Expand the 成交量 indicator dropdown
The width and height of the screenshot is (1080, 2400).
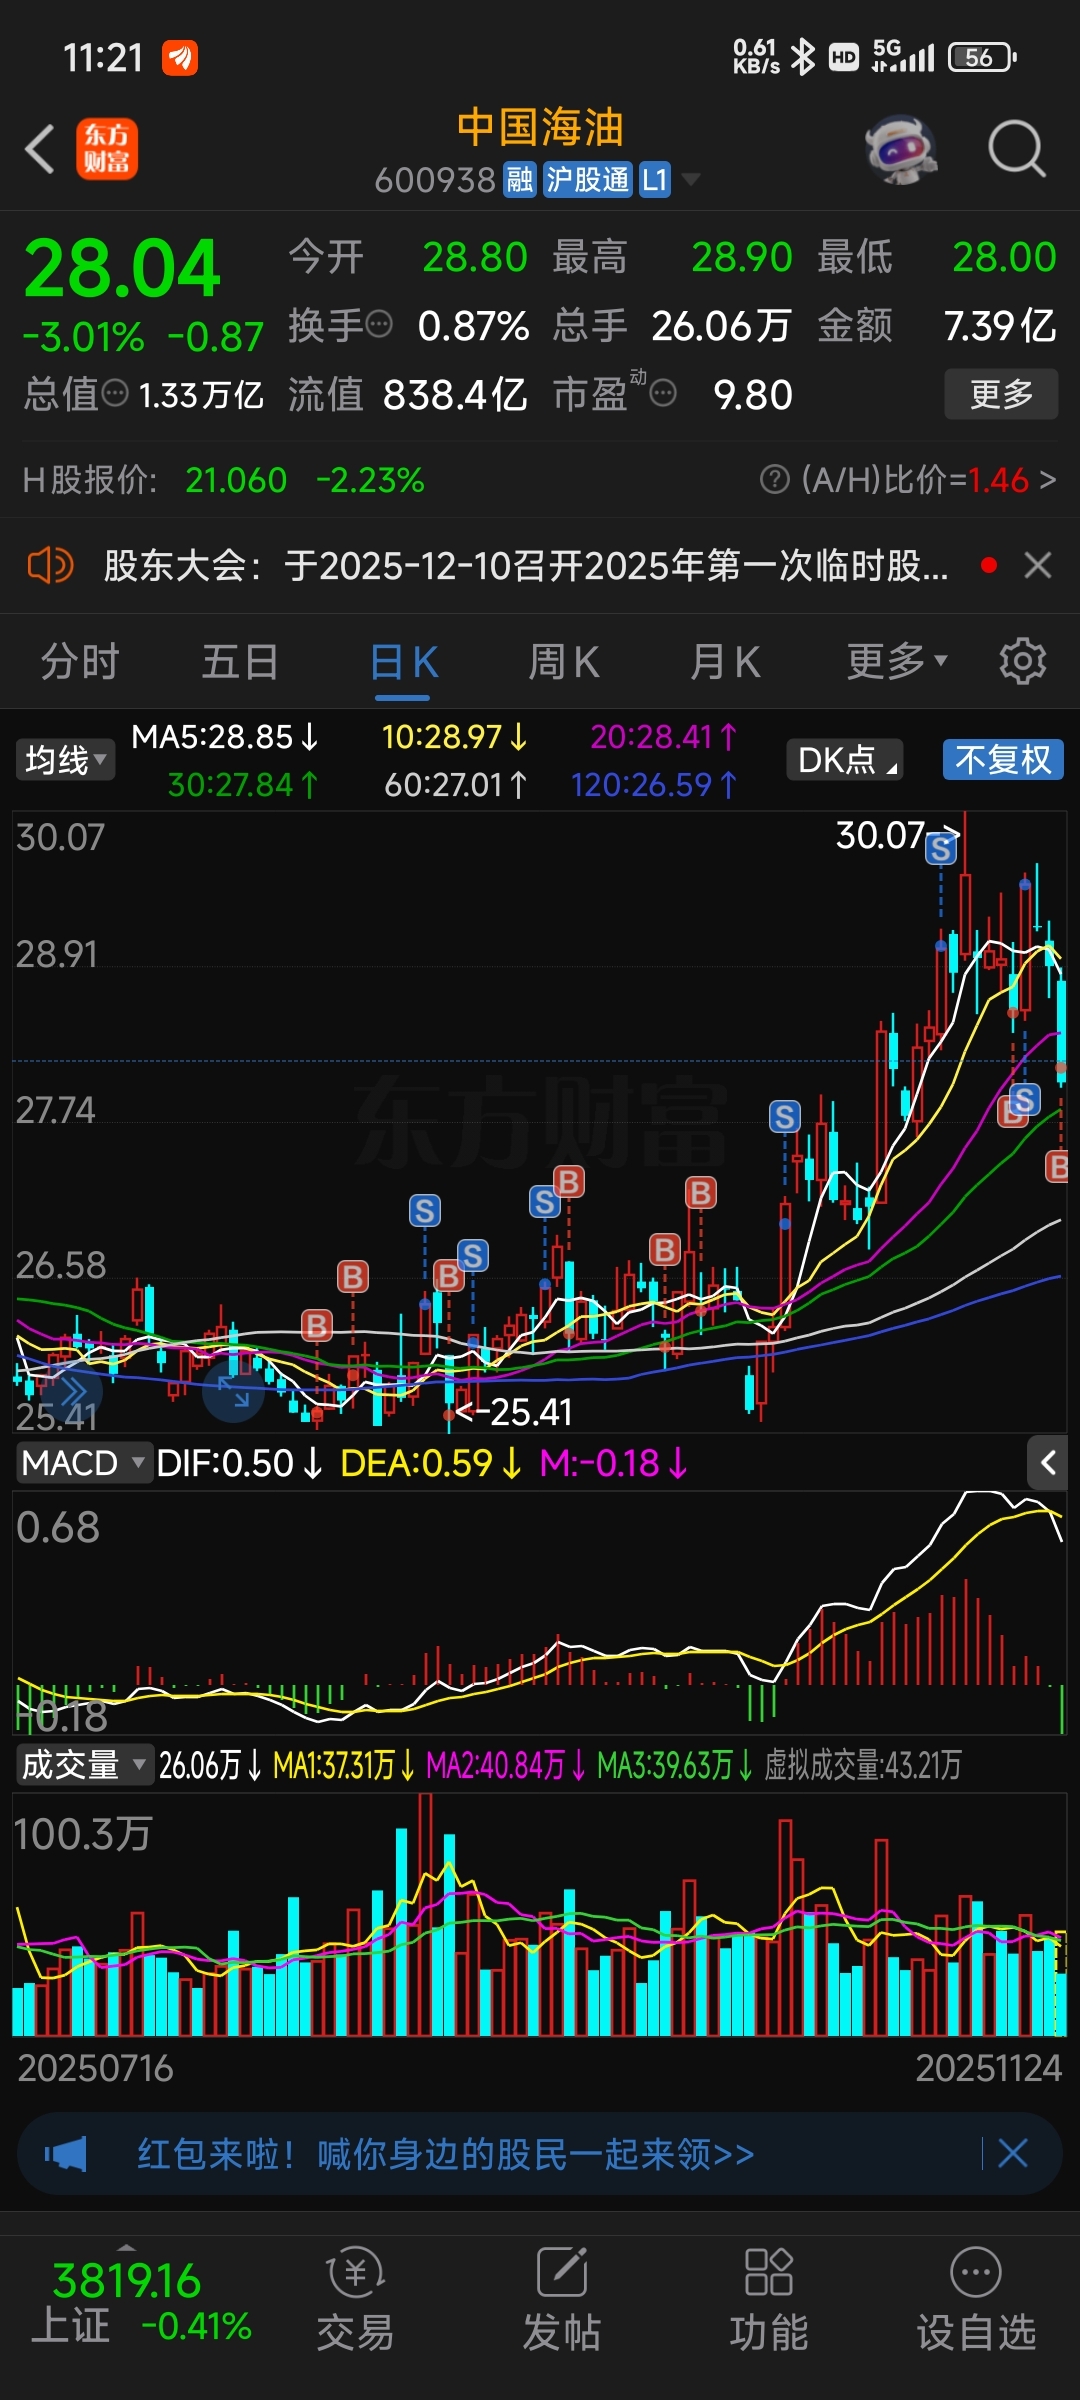click(x=84, y=1765)
